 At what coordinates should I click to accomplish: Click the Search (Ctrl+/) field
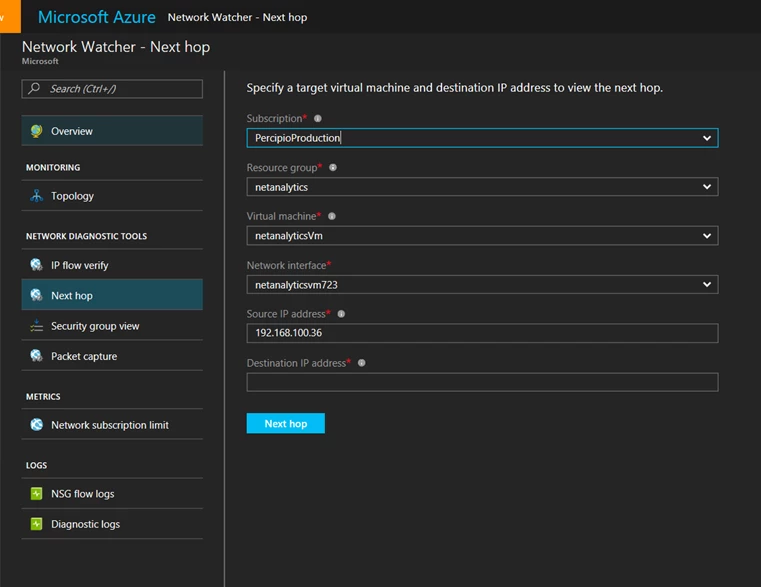click(x=112, y=89)
